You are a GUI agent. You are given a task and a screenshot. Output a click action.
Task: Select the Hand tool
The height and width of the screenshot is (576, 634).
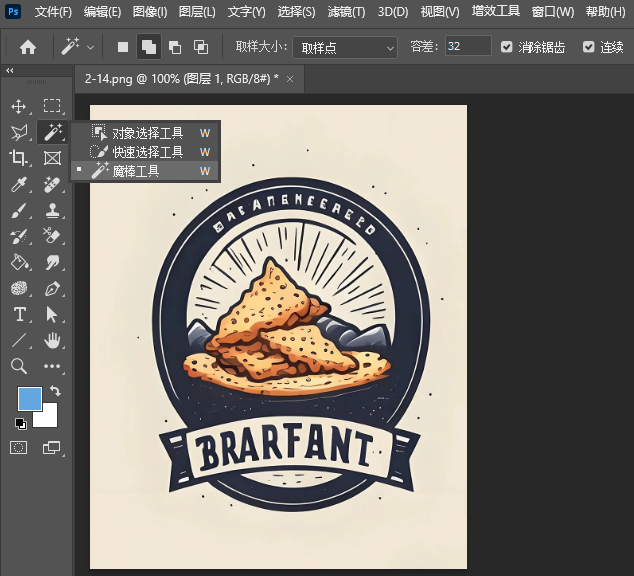[52, 341]
